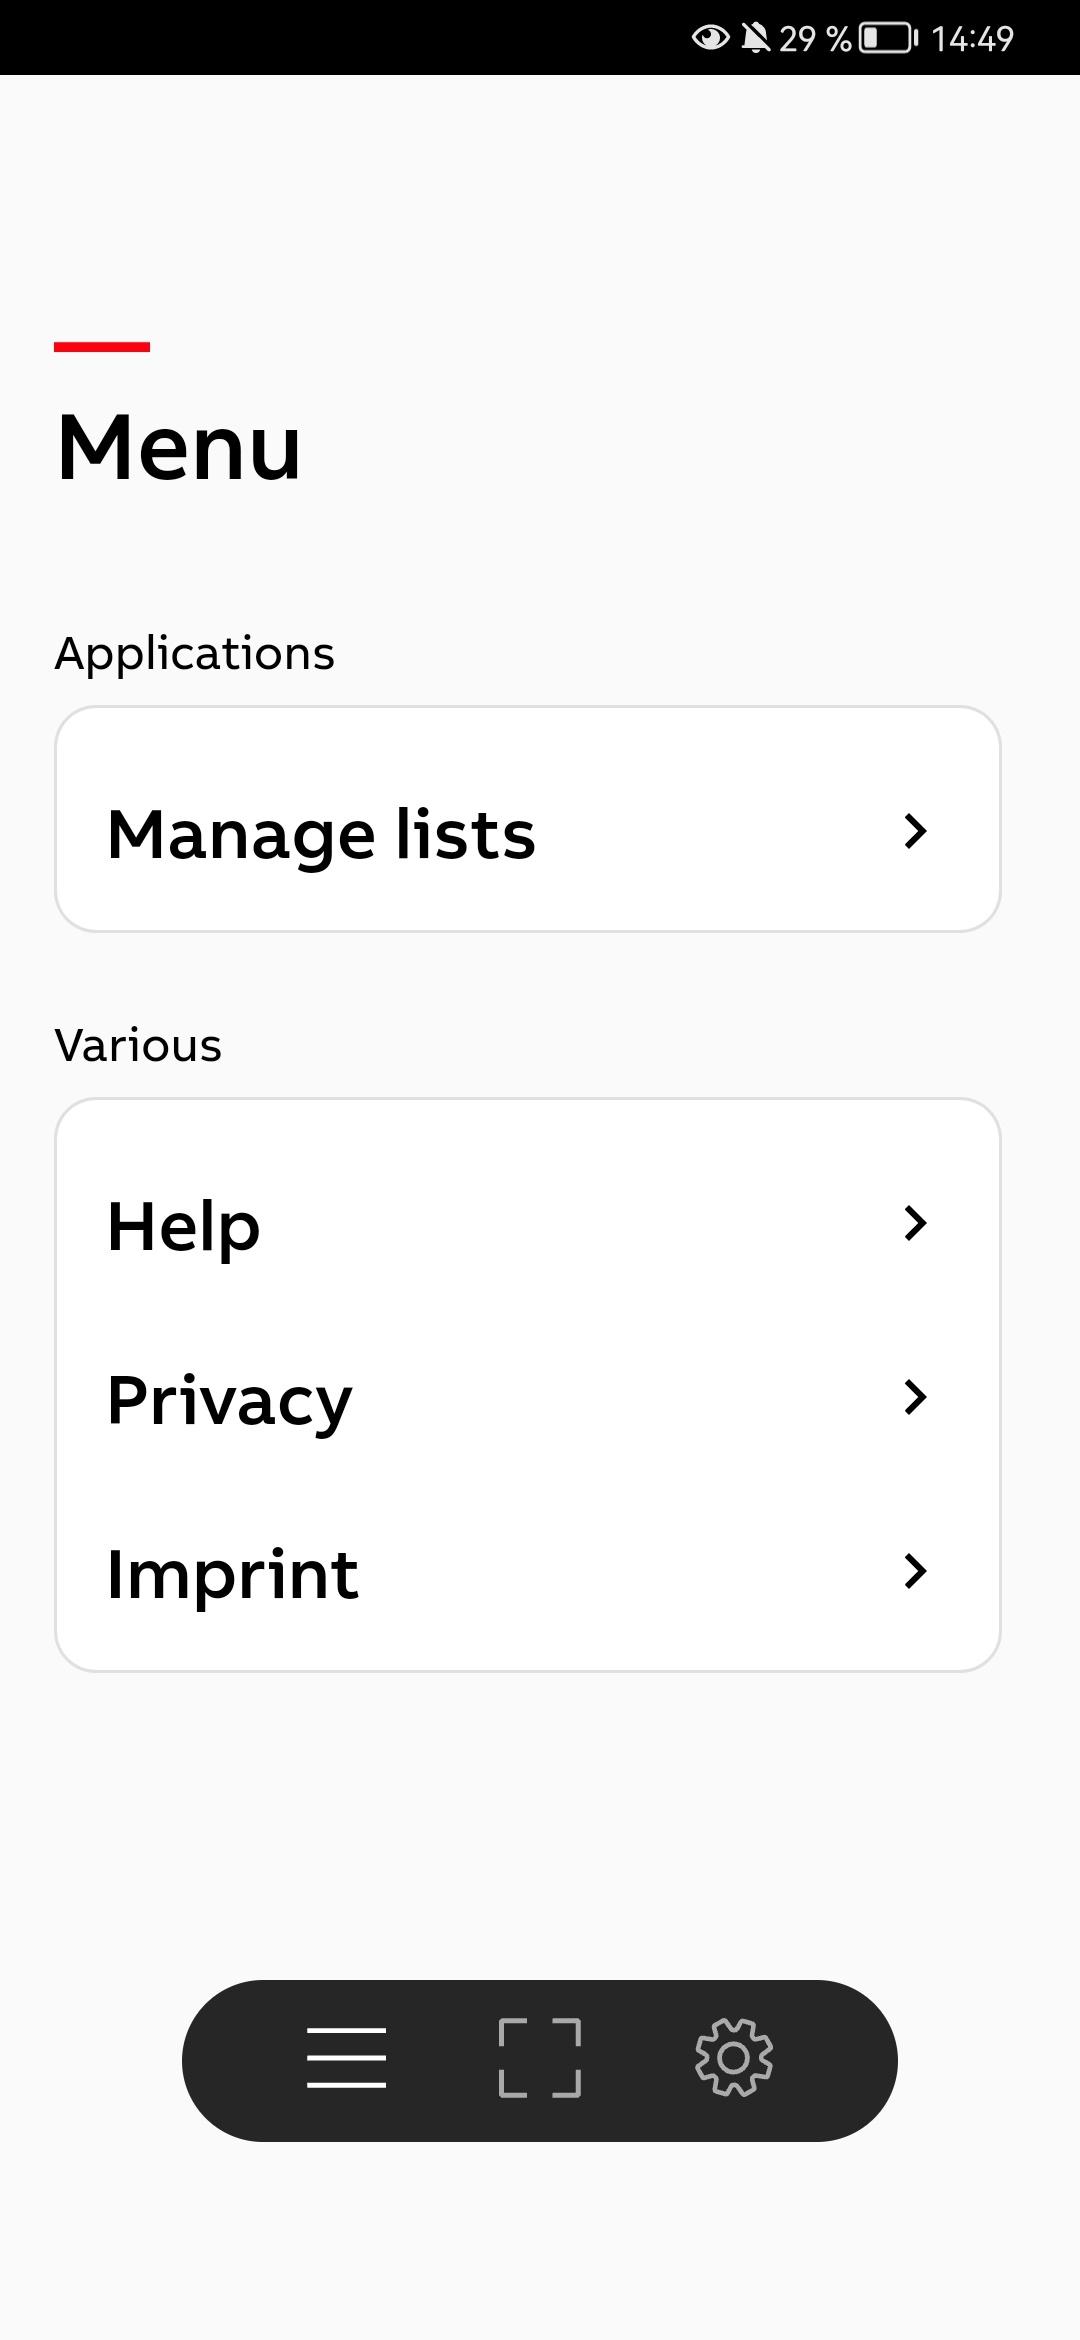Screen dimensions: 1080x2340
Task: Tap the battery icon in status bar
Action: tap(888, 38)
